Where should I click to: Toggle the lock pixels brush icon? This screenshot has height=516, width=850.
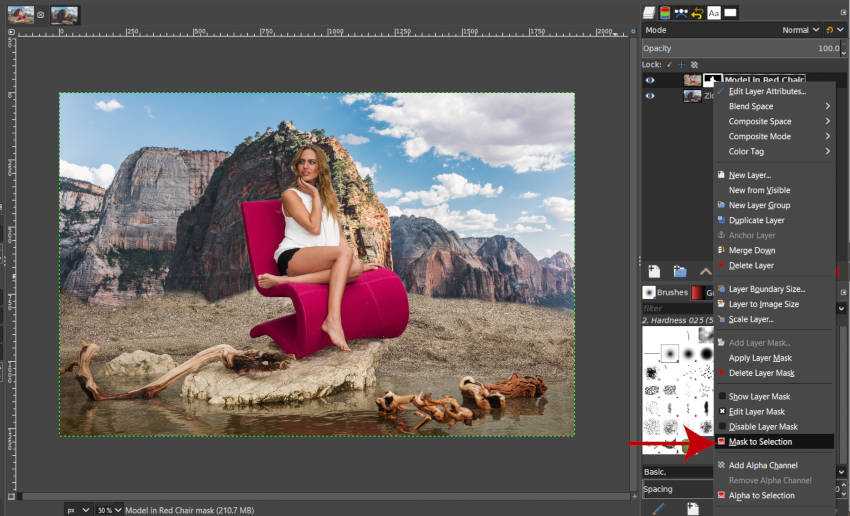coord(668,64)
